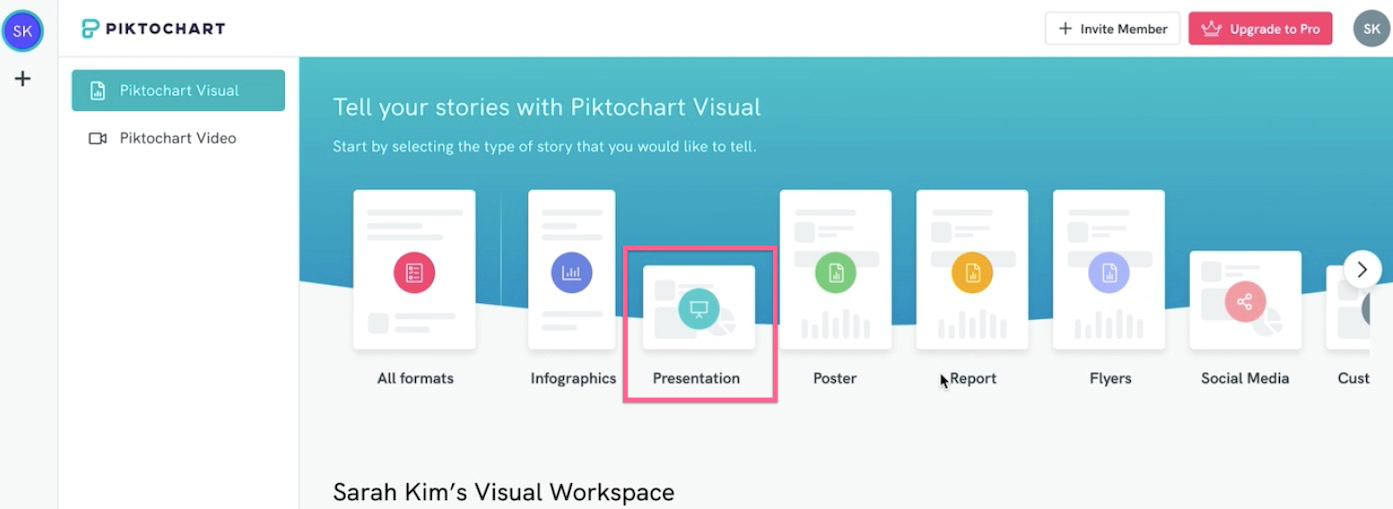The height and width of the screenshot is (509, 1393).
Task: Click the Piktochart Visual document icon
Action: pos(97,91)
